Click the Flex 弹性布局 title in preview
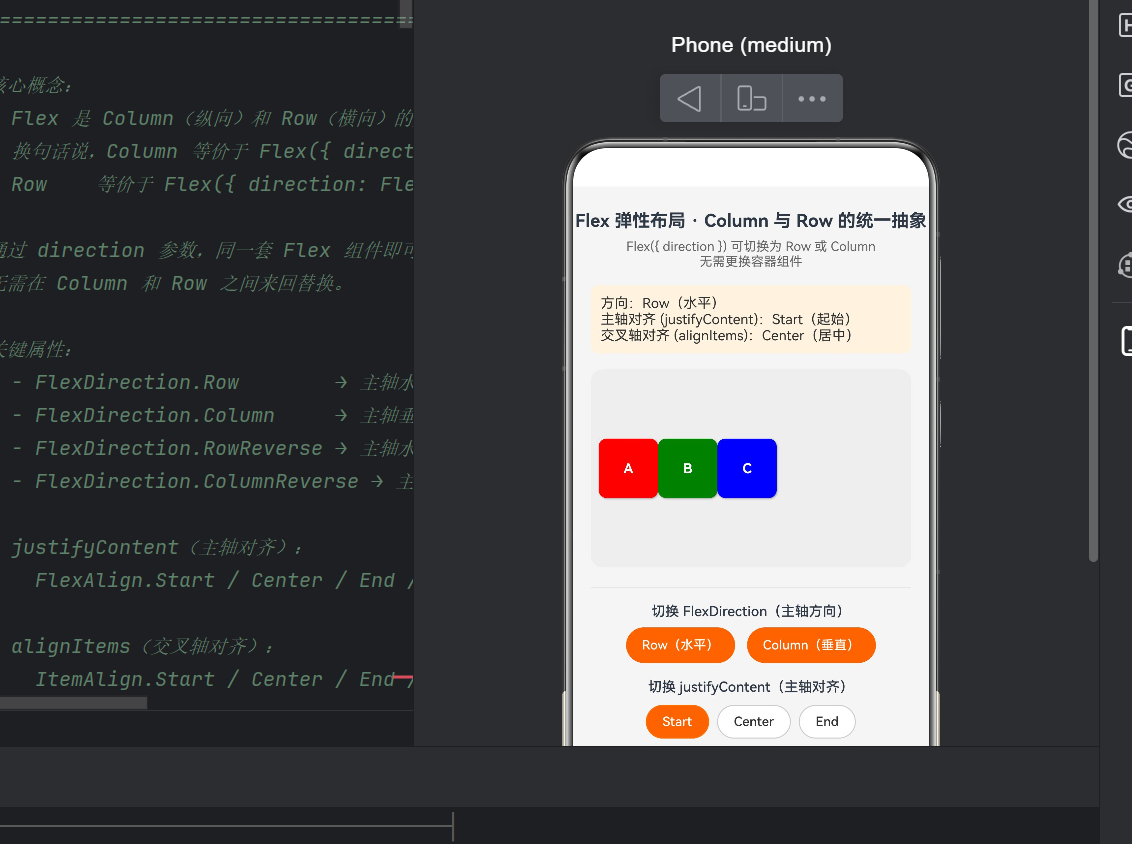Image resolution: width=1132 pixels, height=844 pixels. pyautogui.click(x=751, y=220)
